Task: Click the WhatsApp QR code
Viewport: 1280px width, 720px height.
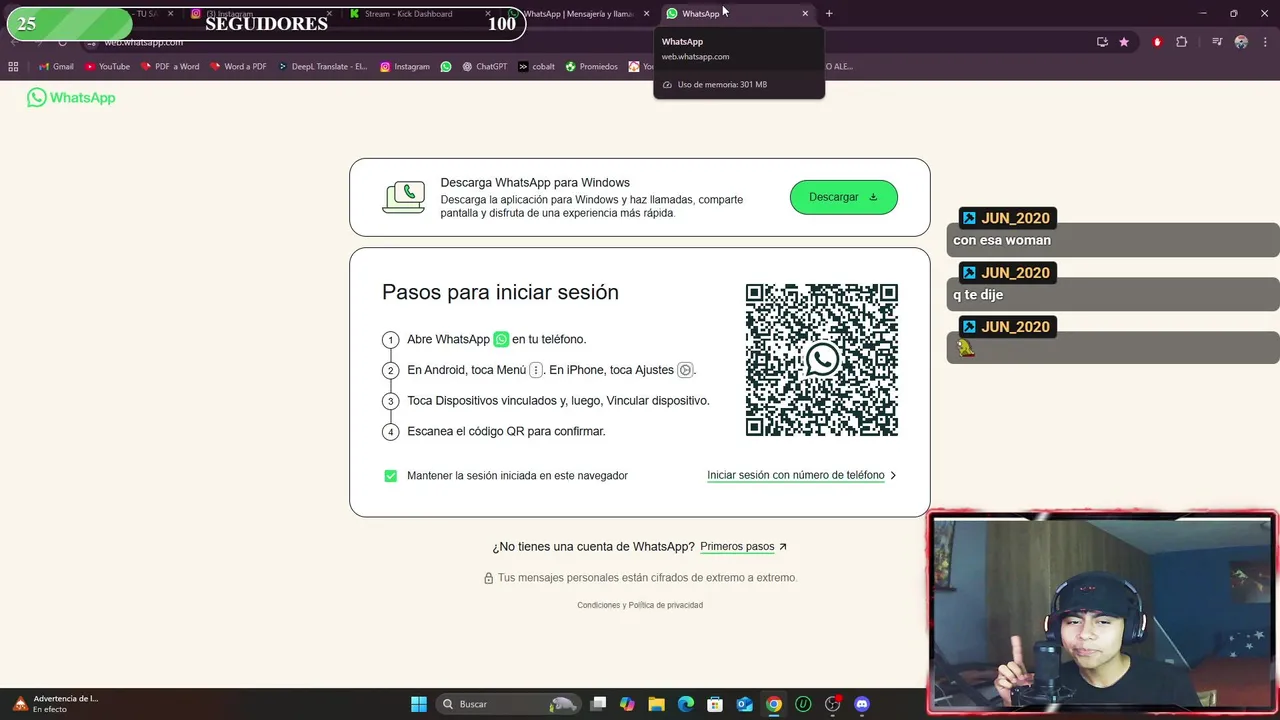Action: point(822,360)
